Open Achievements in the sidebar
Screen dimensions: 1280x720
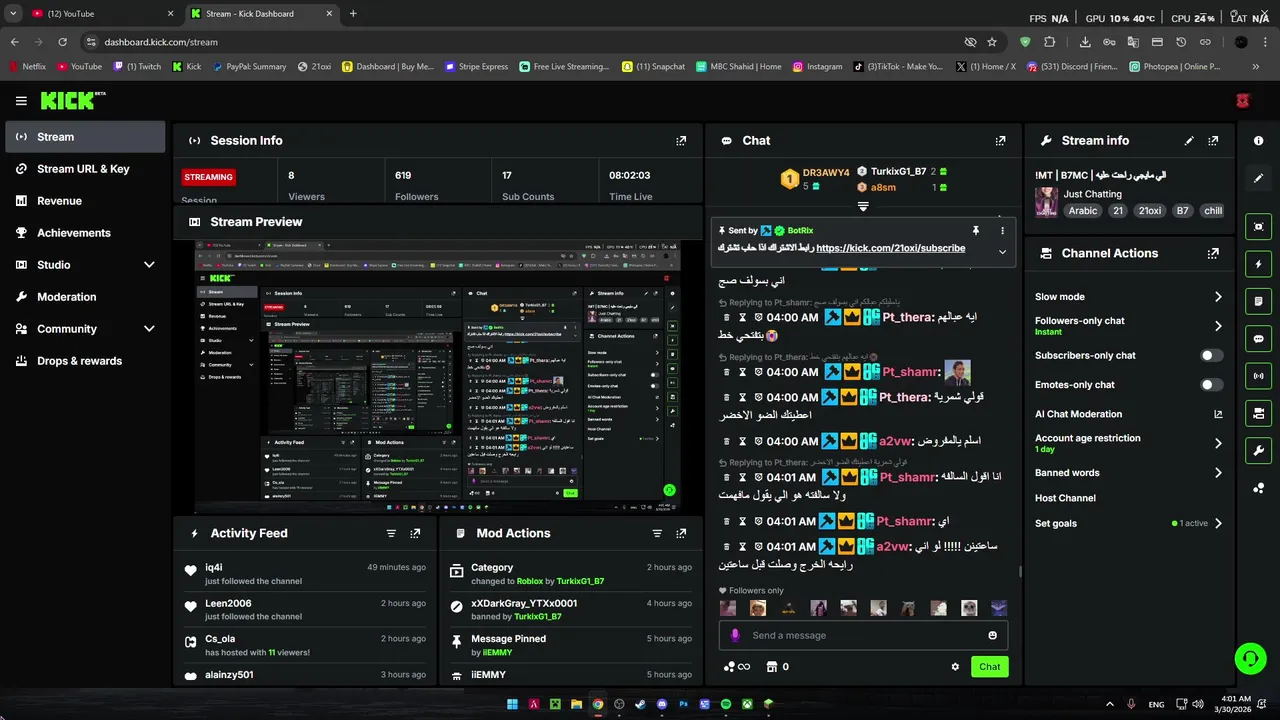[x=85, y=233]
